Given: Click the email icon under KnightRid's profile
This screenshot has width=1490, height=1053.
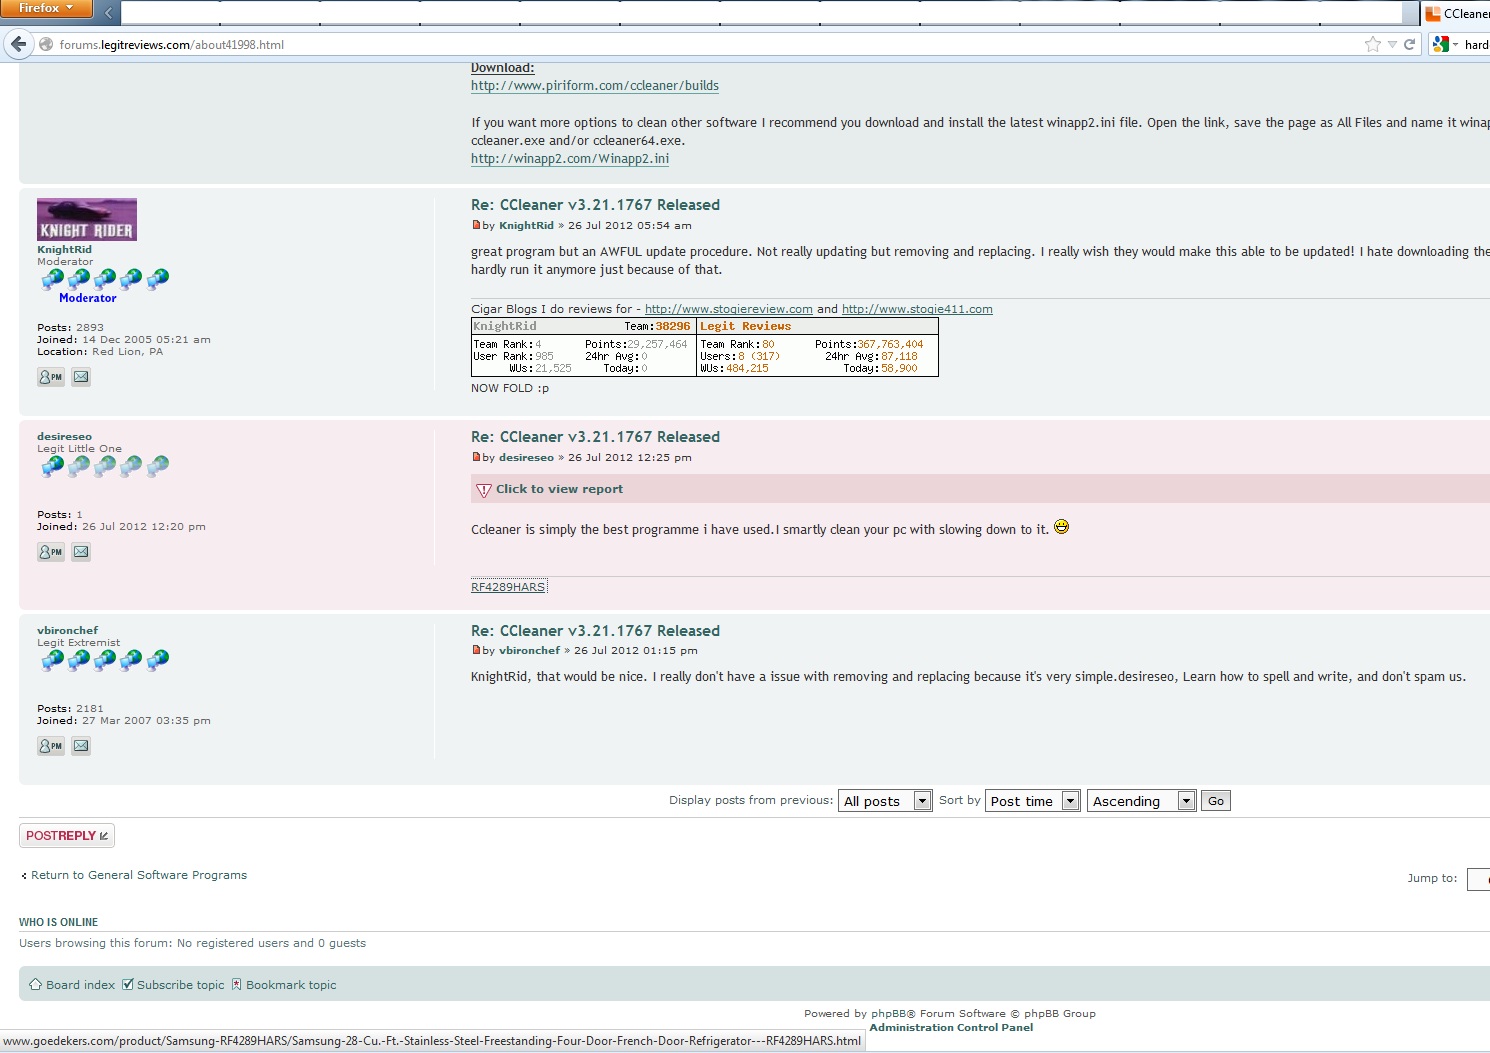Looking at the screenshot, I should [x=81, y=377].
